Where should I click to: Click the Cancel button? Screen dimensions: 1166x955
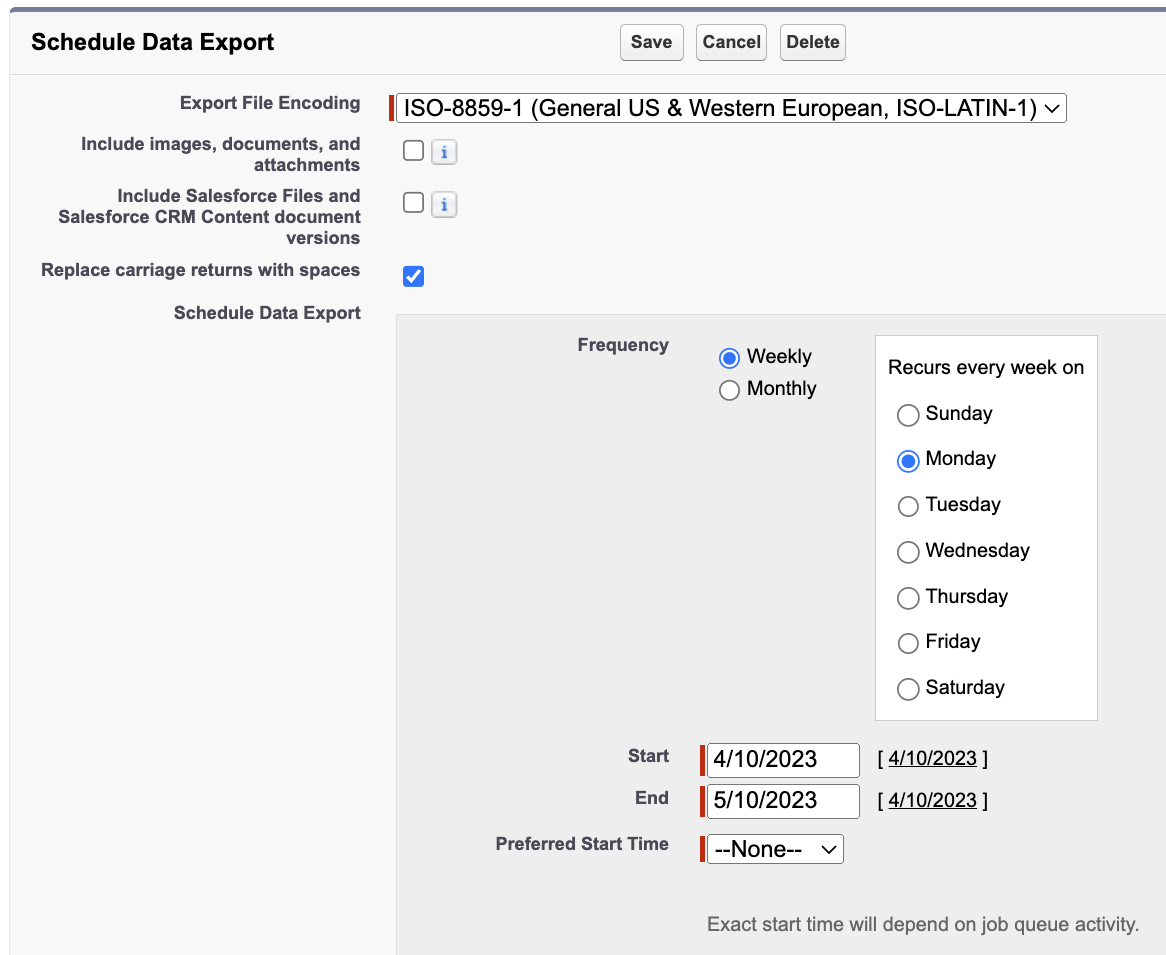(731, 42)
